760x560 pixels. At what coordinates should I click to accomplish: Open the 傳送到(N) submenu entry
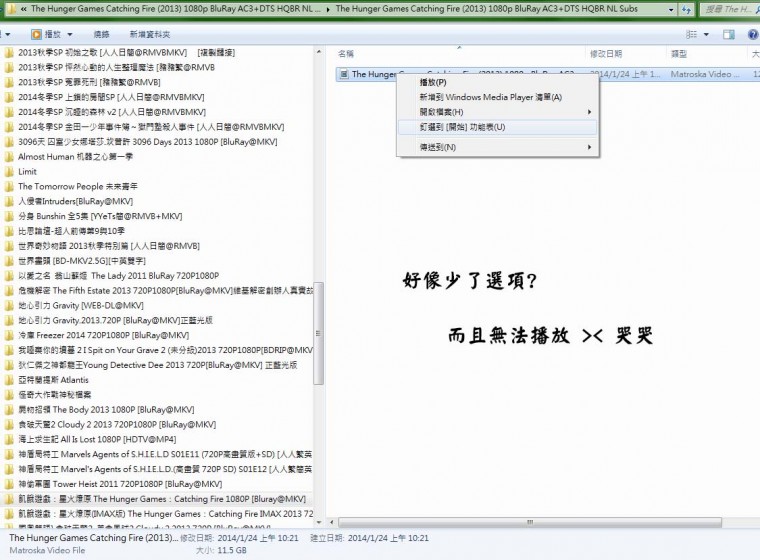coord(497,147)
